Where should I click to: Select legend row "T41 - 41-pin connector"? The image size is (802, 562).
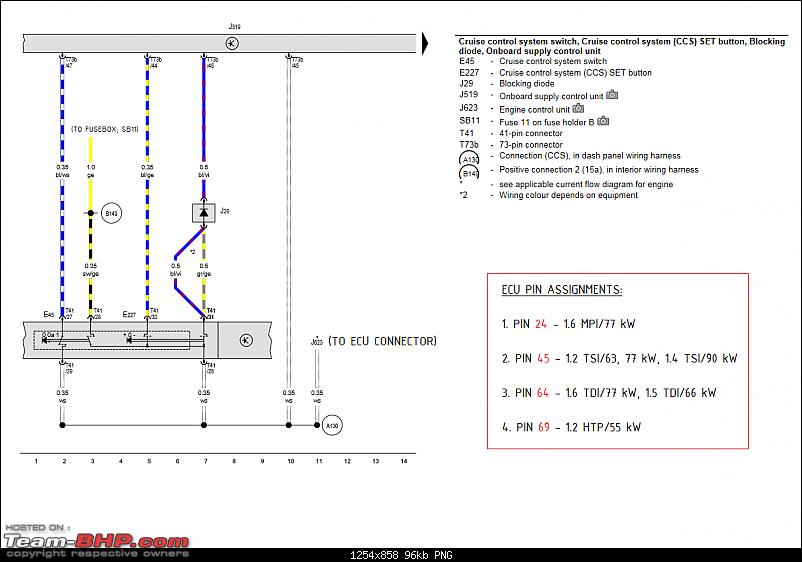coord(511,133)
